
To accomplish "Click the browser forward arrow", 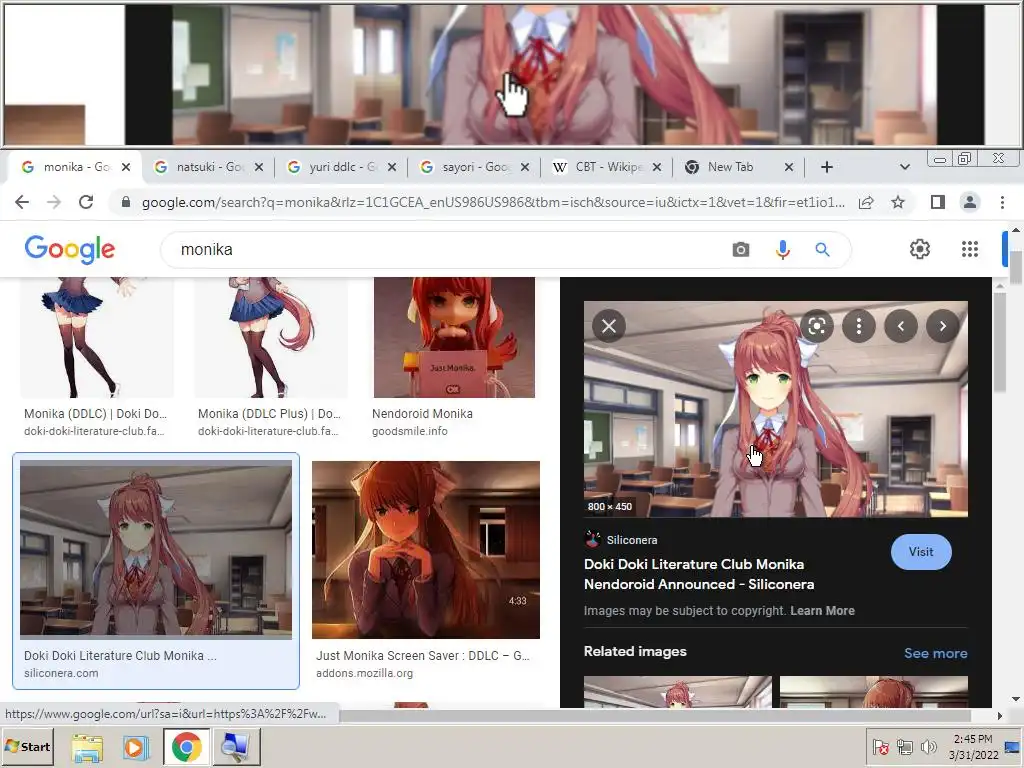I will tap(54, 202).
